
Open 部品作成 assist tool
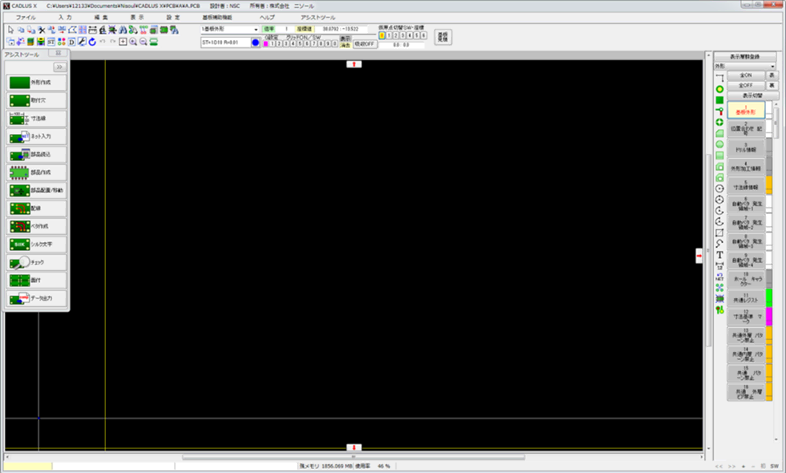click(37, 172)
